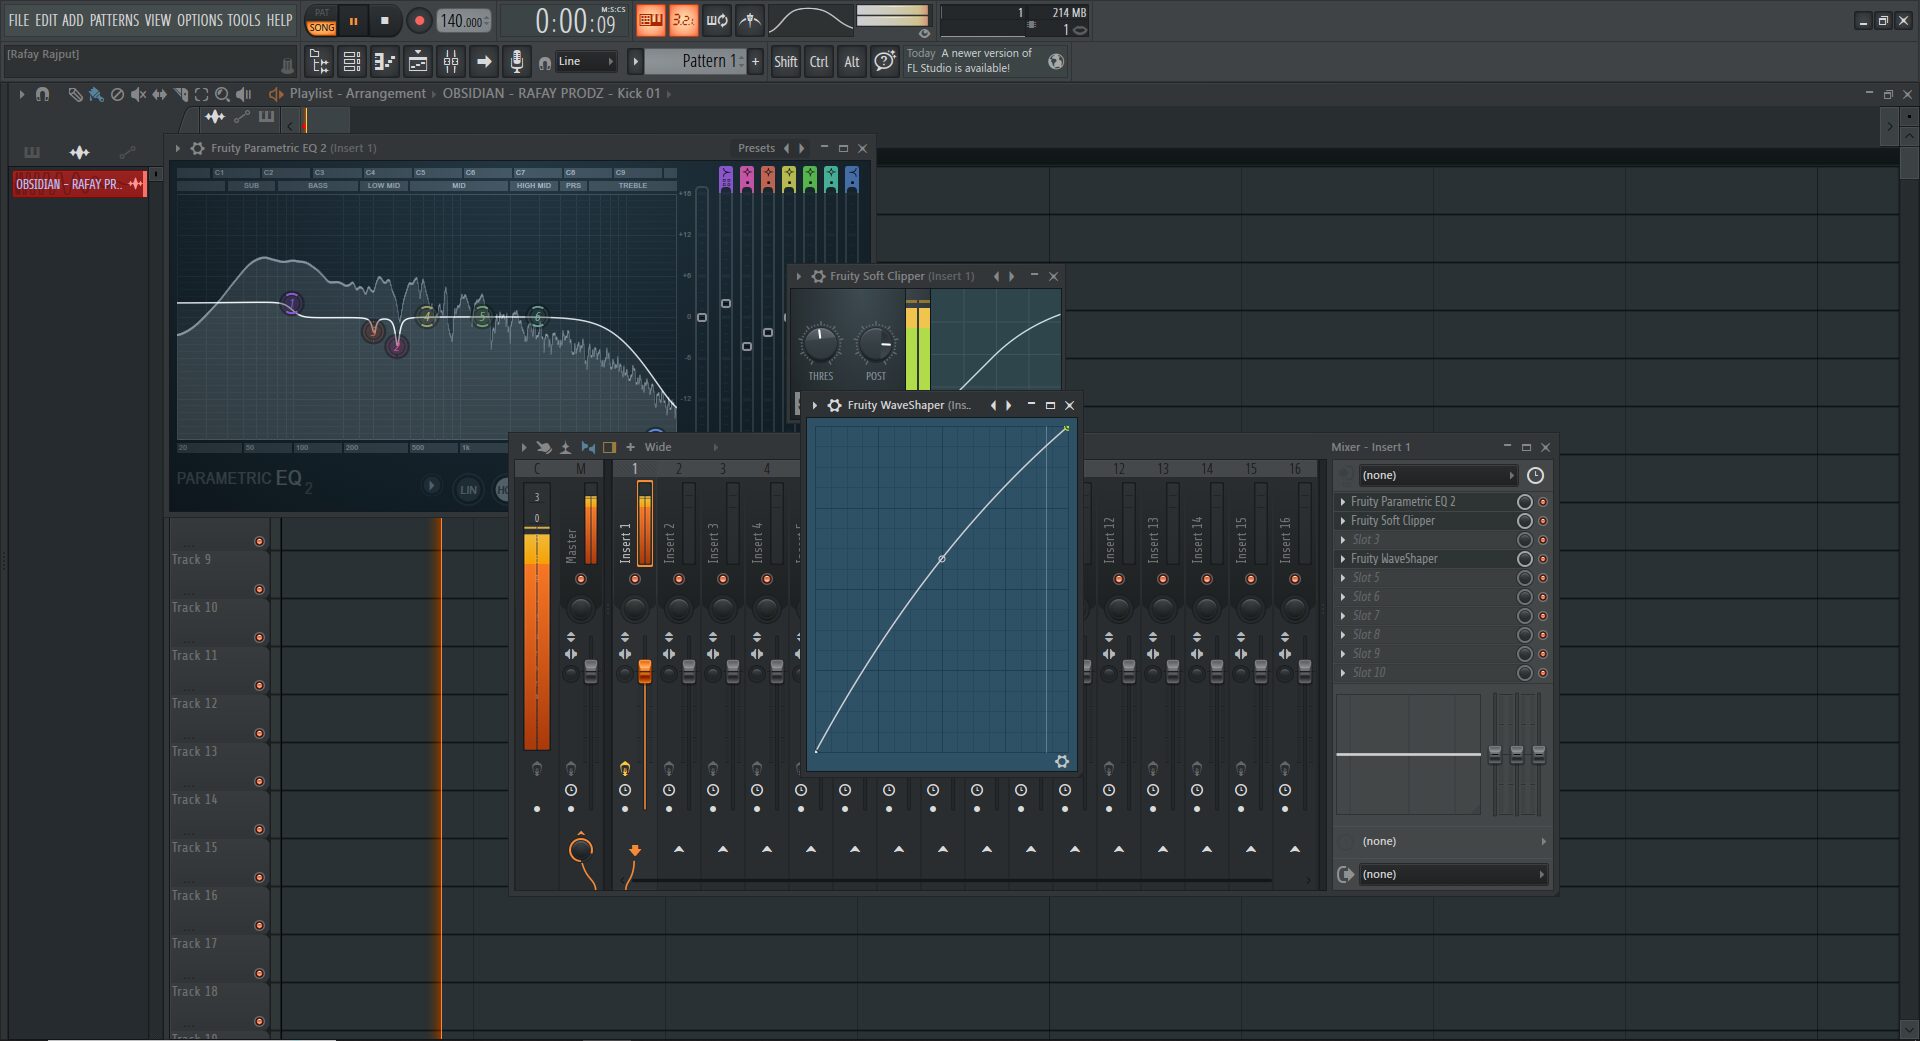Open the Line snap dropdown
The image size is (1920, 1041).
click(x=585, y=62)
